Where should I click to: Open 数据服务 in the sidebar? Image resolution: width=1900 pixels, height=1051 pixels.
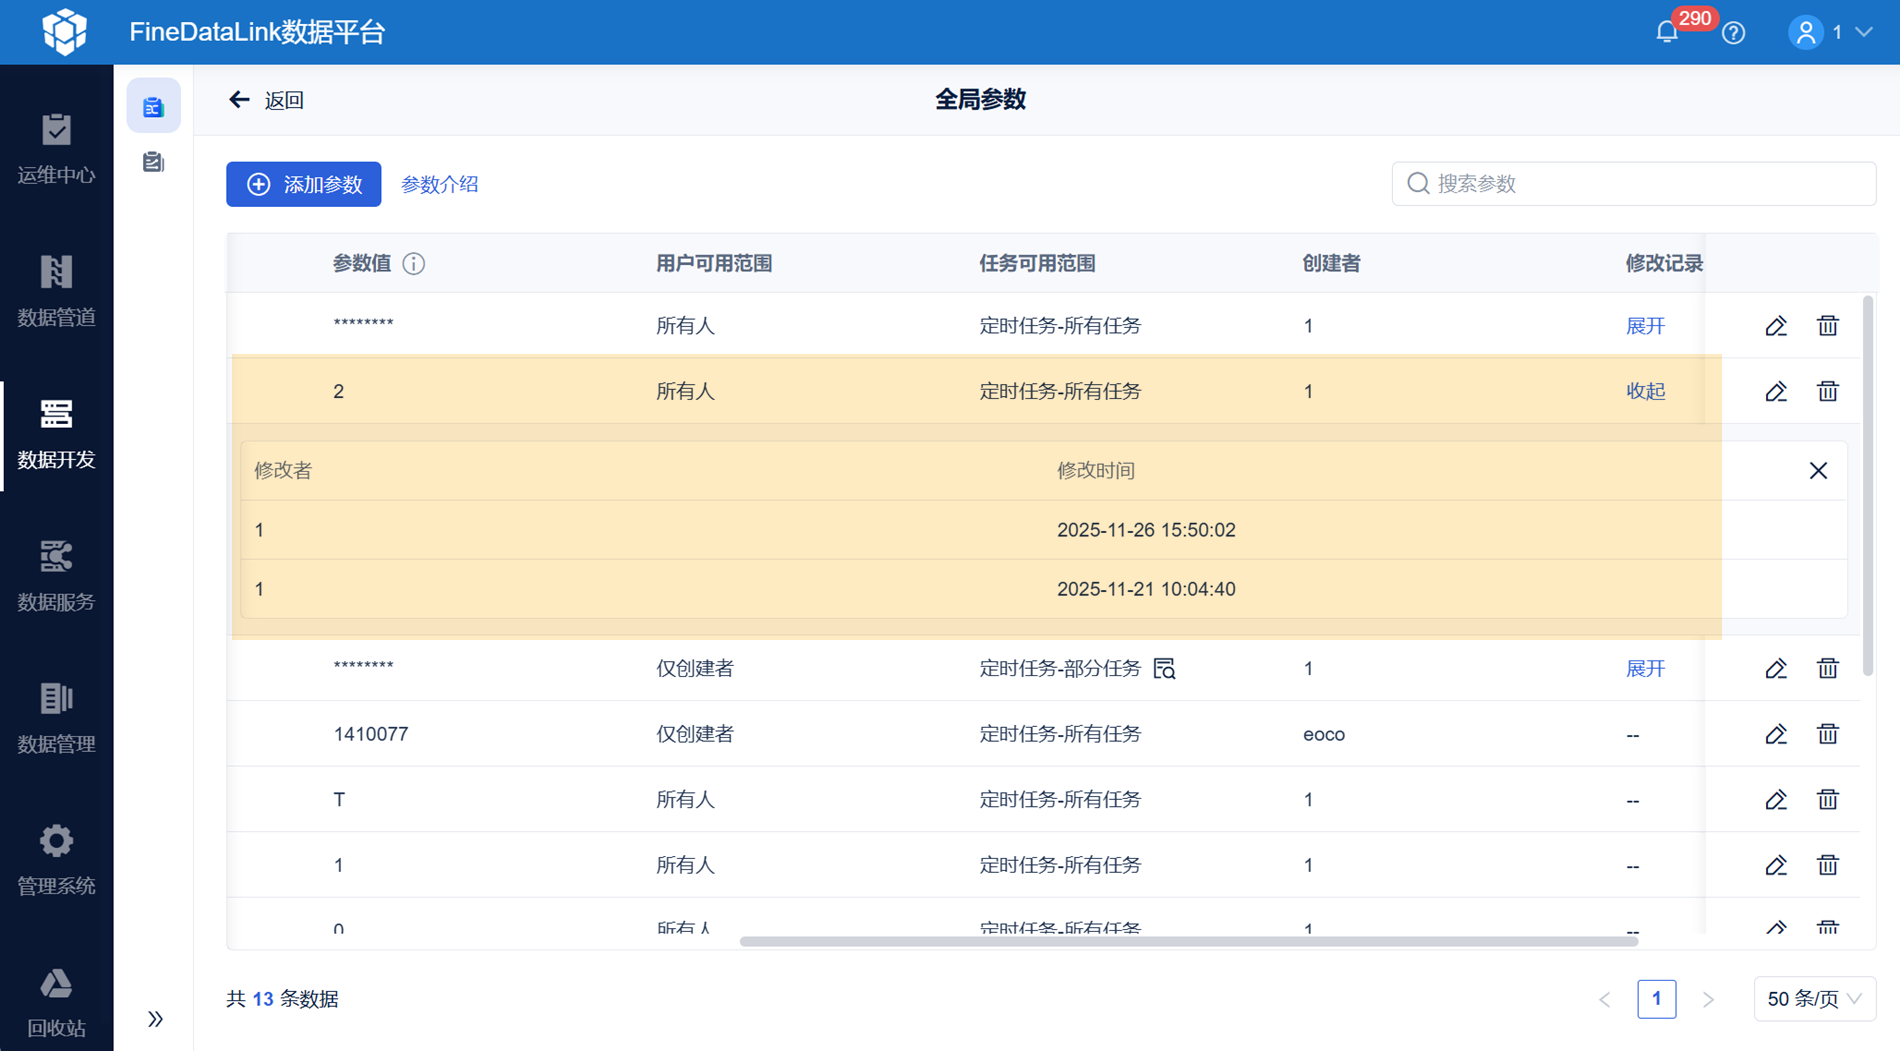click(56, 577)
